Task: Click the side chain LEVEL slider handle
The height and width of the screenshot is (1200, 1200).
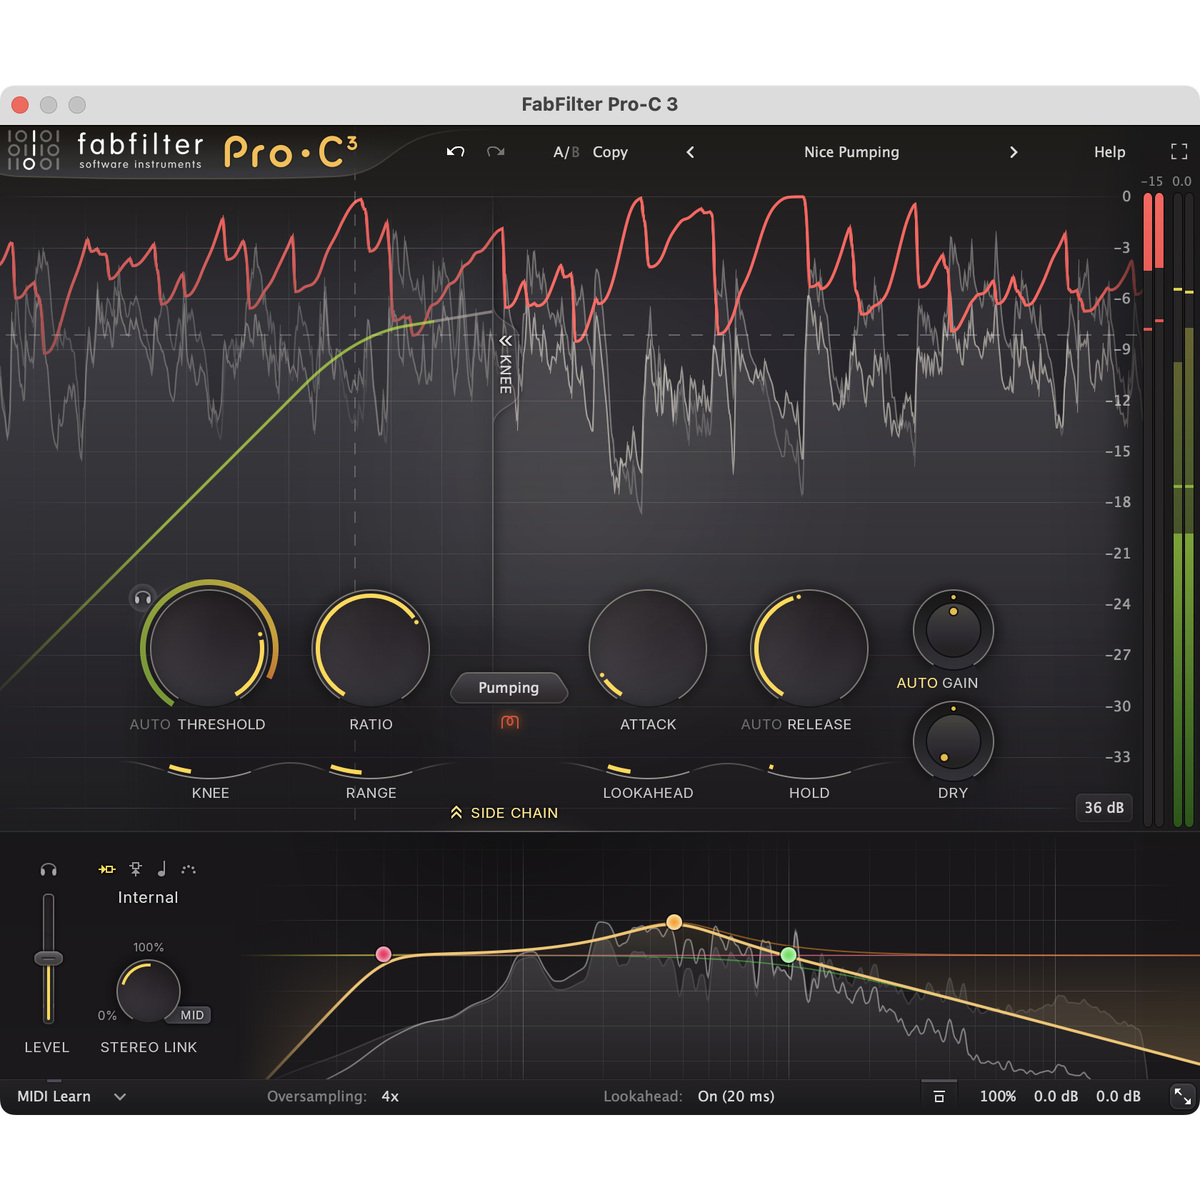Action: coord(48,958)
